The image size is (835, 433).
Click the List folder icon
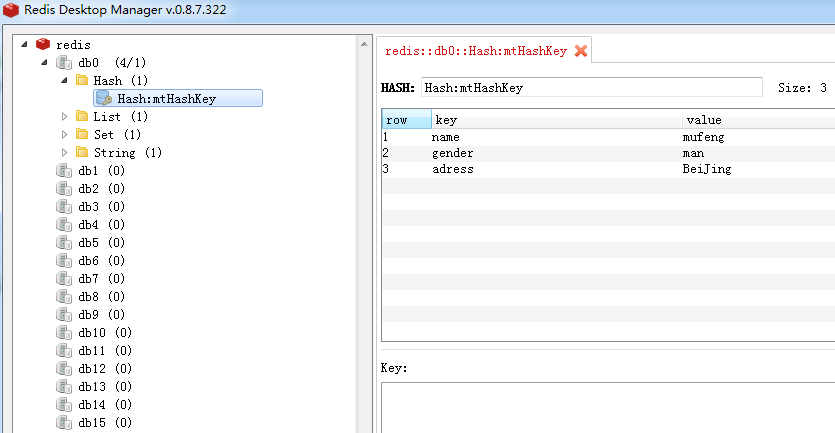click(82, 116)
